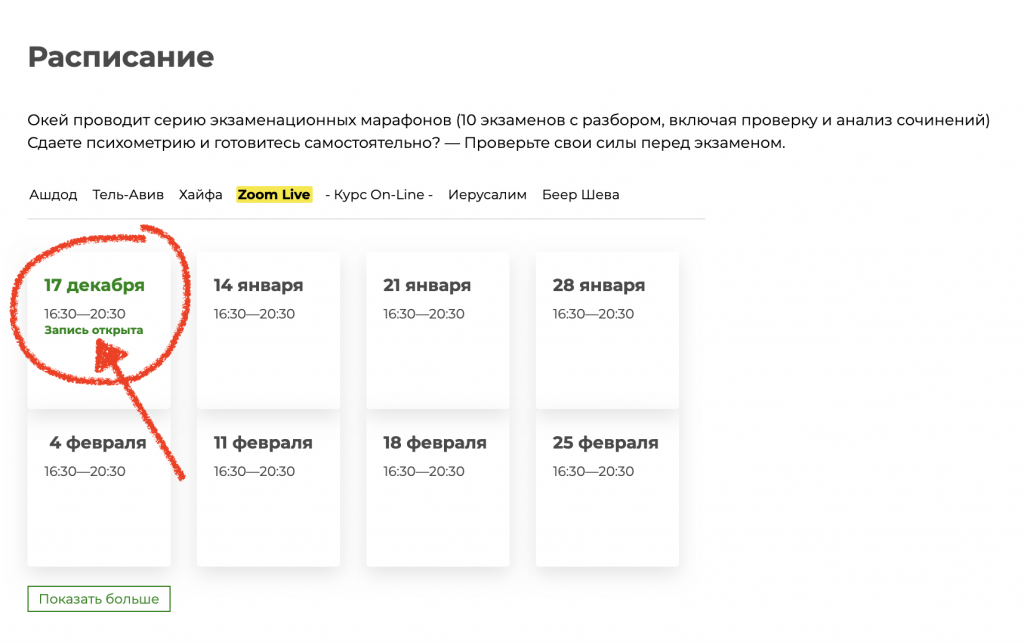Open the 14 января marathon card

tap(268, 330)
